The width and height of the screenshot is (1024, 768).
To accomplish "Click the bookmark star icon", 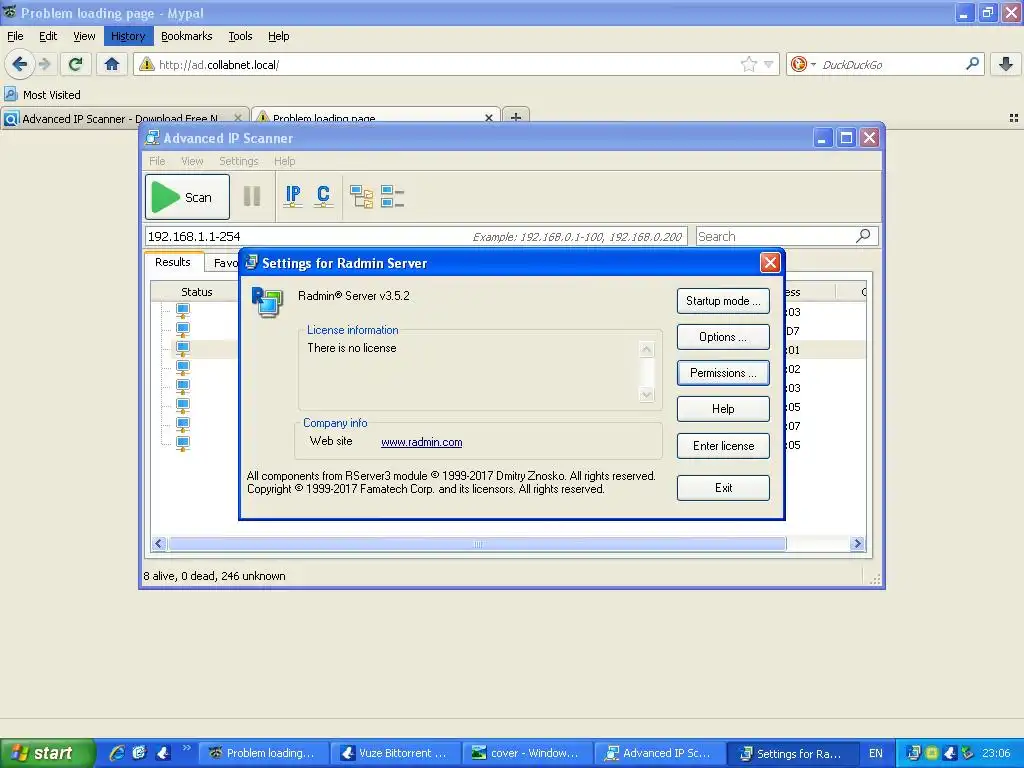I will point(748,64).
